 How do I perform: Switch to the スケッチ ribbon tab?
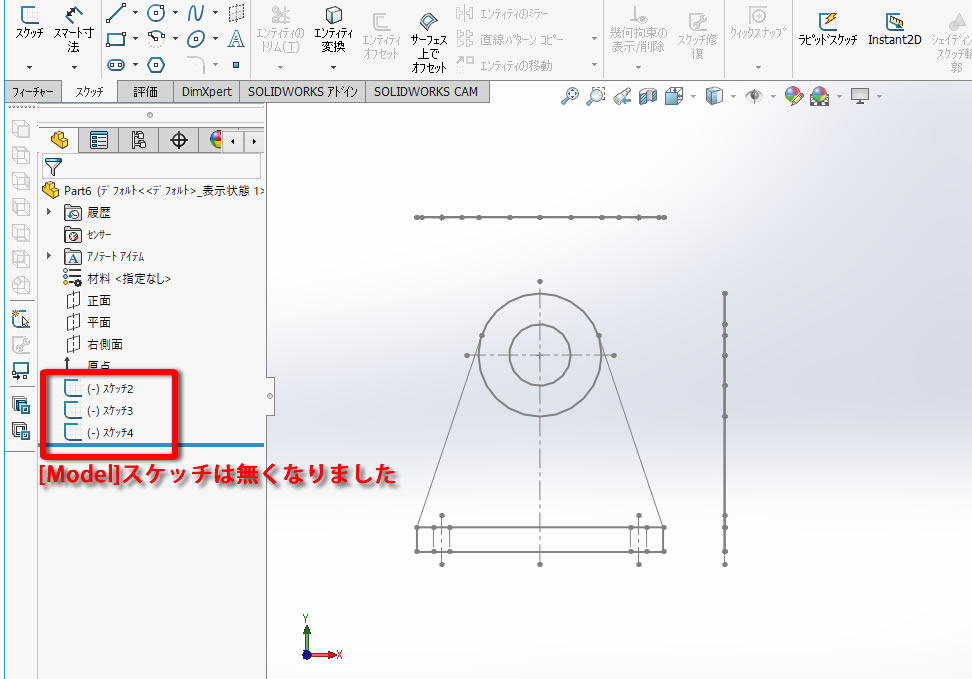89,92
